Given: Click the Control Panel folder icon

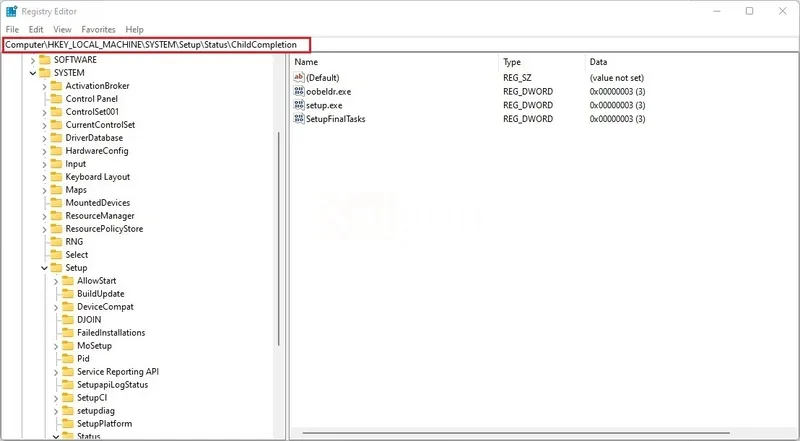Looking at the screenshot, I should point(56,99).
